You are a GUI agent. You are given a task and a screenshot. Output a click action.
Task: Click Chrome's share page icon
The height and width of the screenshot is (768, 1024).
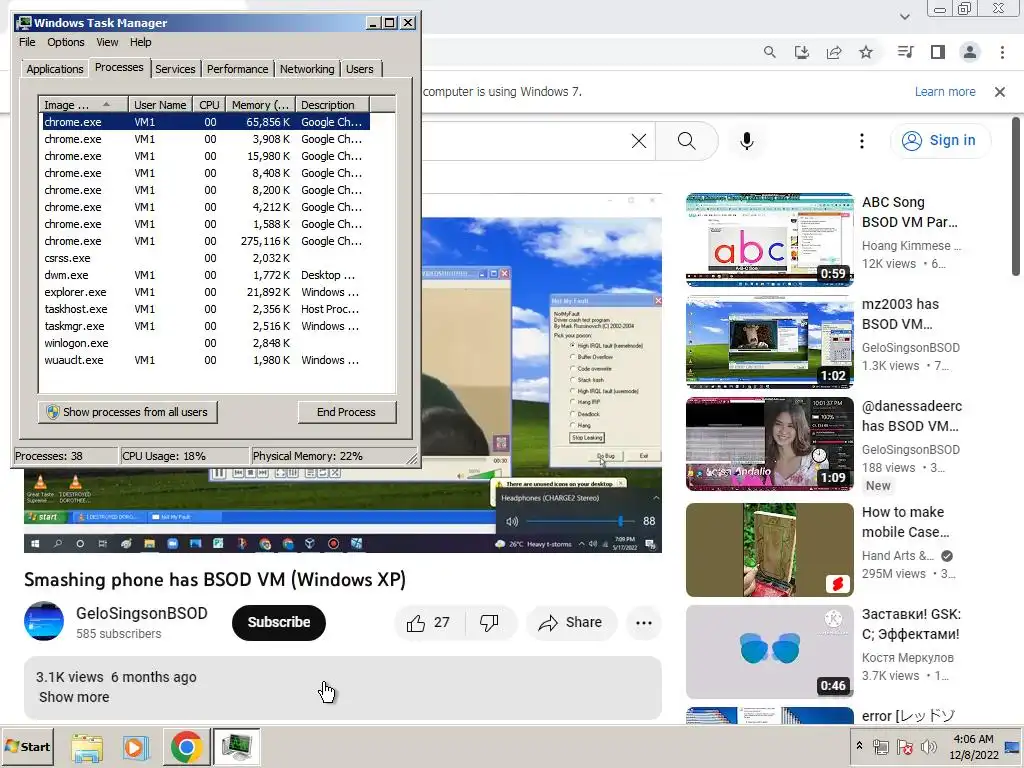pyautogui.click(x=834, y=52)
